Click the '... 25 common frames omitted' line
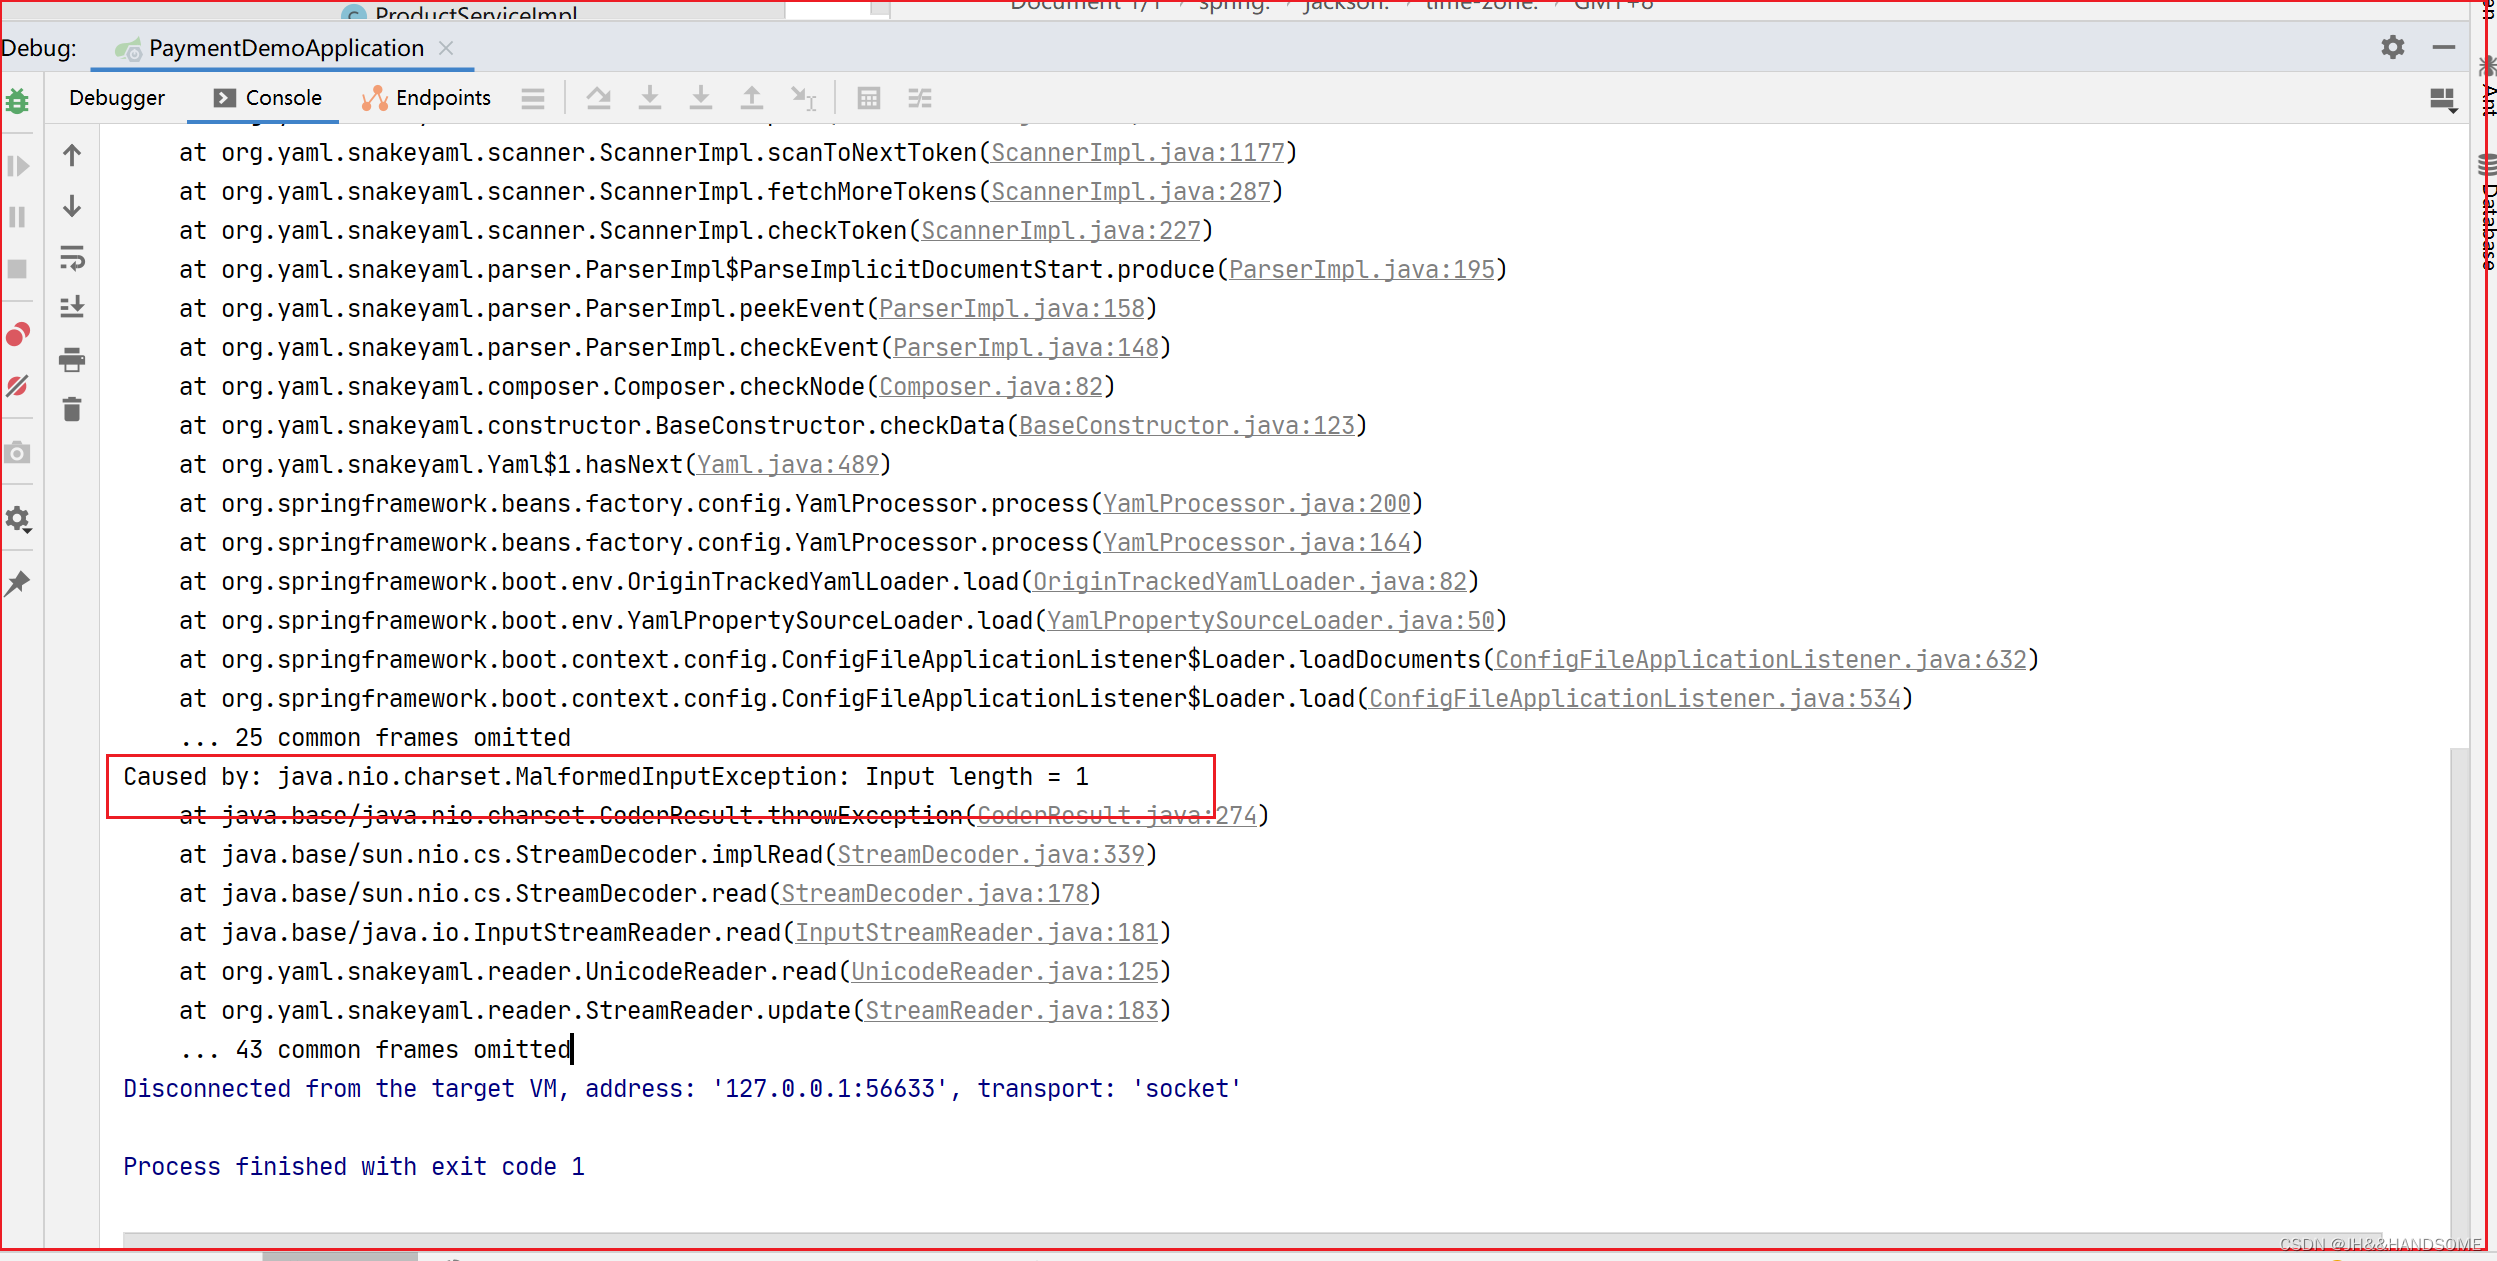 (x=375, y=738)
